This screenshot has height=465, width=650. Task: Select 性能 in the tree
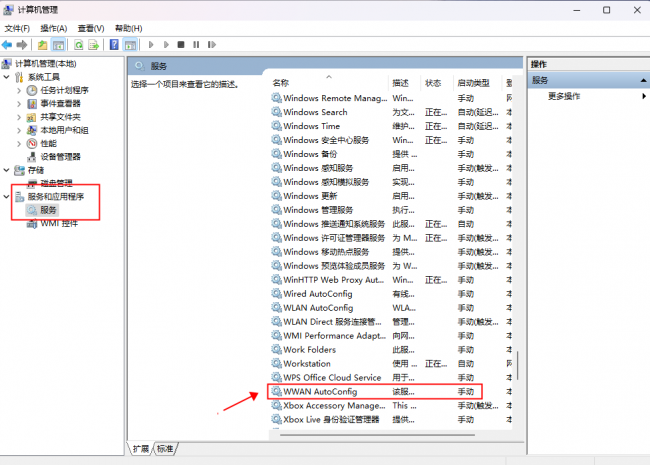(48, 143)
